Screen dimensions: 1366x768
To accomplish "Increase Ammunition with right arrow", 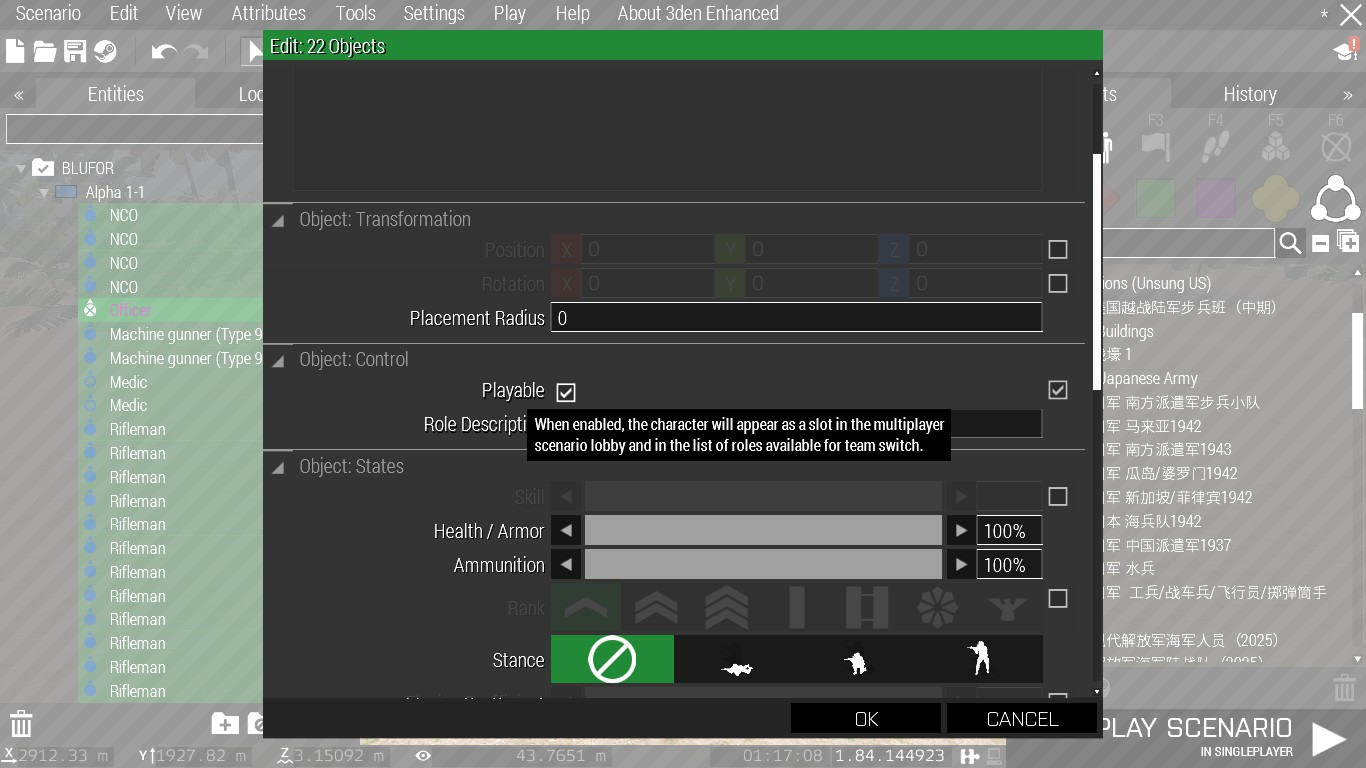I will pyautogui.click(x=961, y=565).
